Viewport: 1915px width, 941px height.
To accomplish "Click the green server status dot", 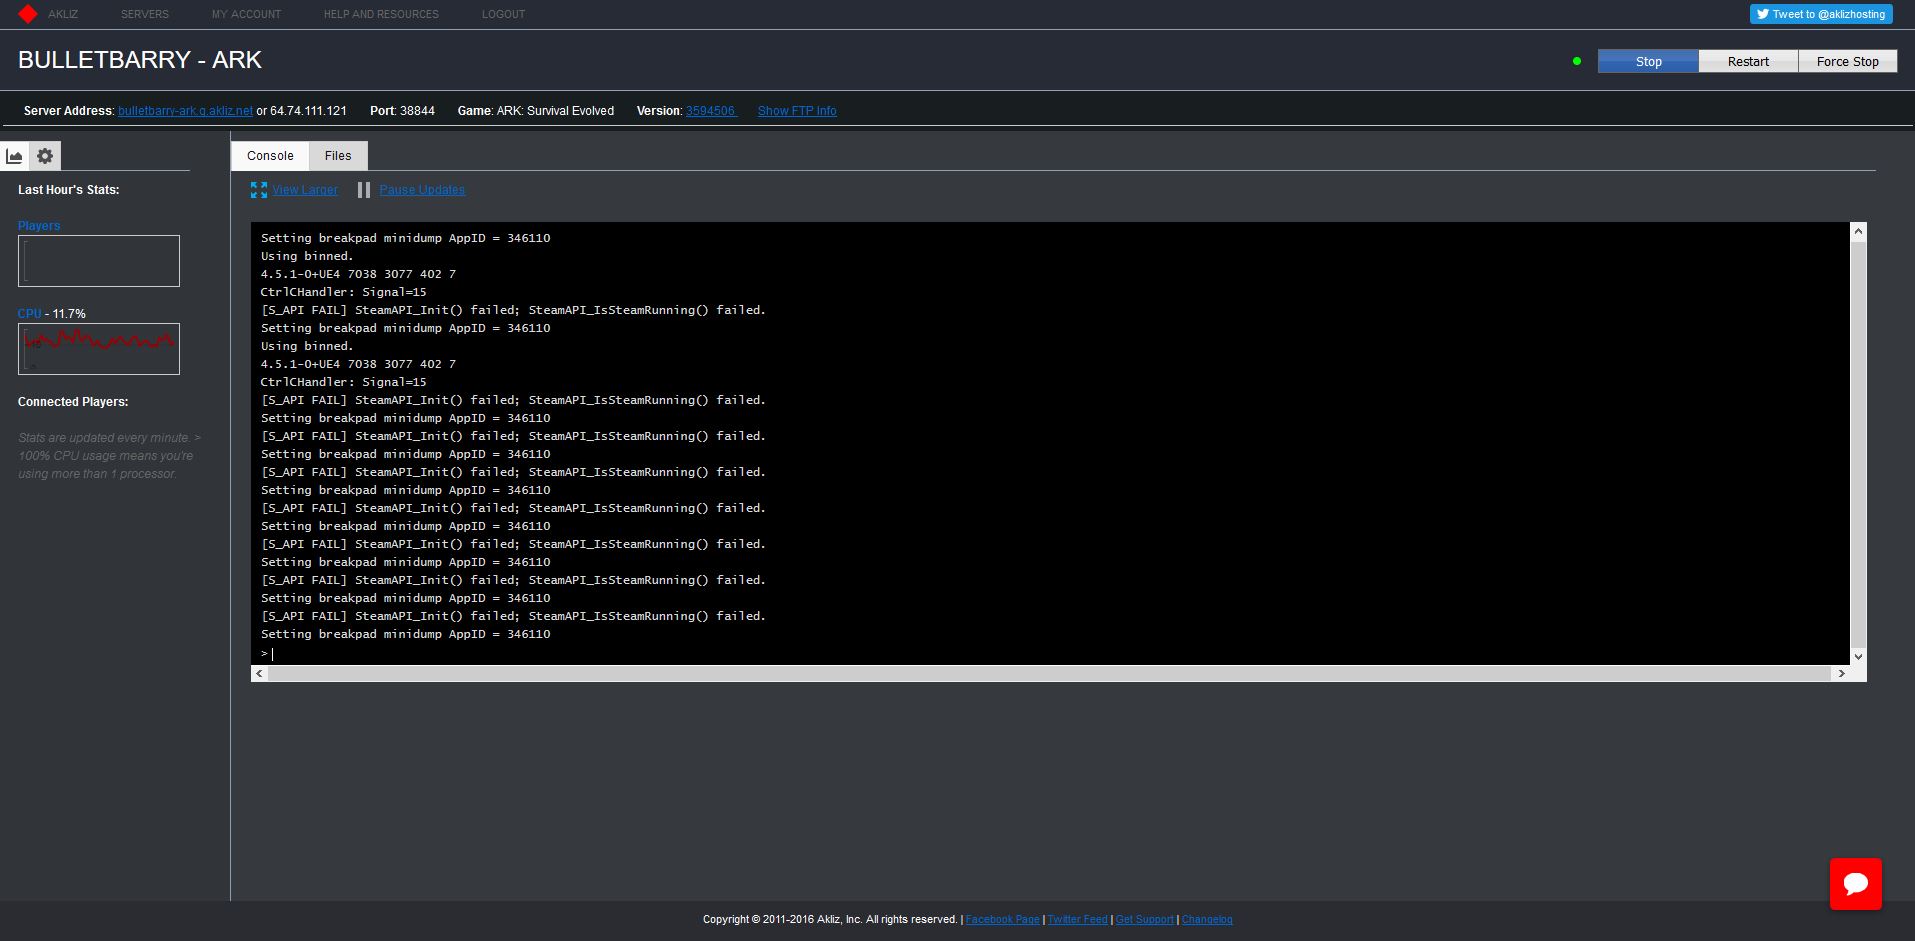I will 1577,61.
